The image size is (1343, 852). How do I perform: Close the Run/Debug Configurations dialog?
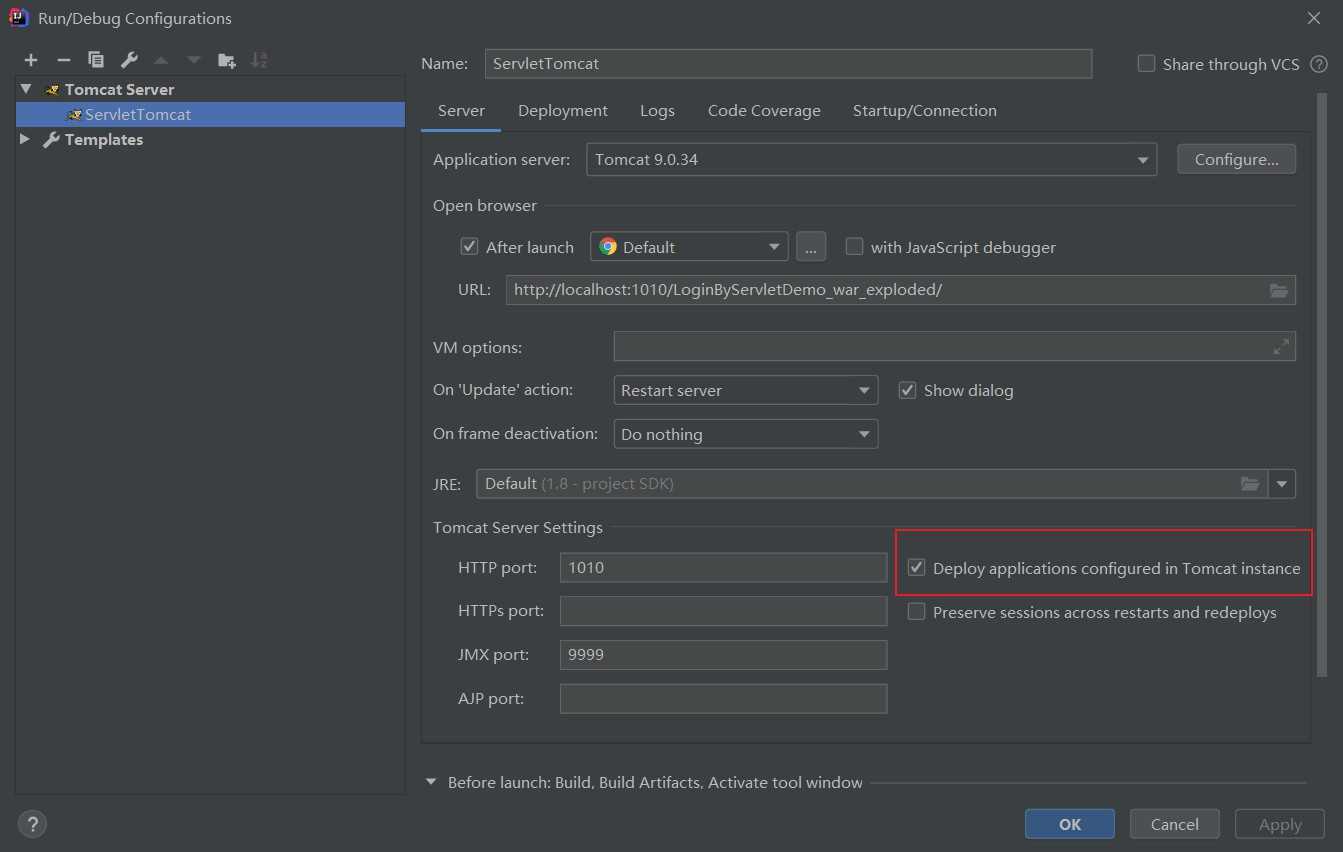(1313, 18)
